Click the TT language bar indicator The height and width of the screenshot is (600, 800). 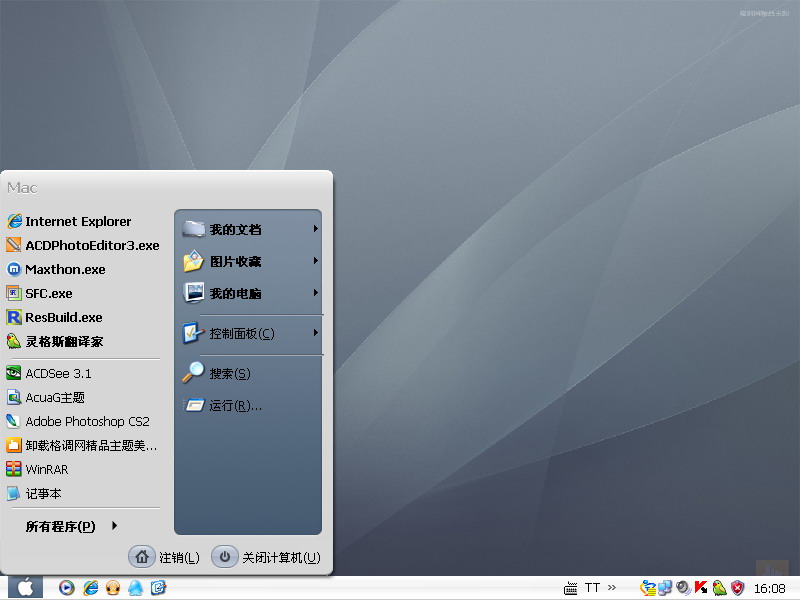point(592,588)
